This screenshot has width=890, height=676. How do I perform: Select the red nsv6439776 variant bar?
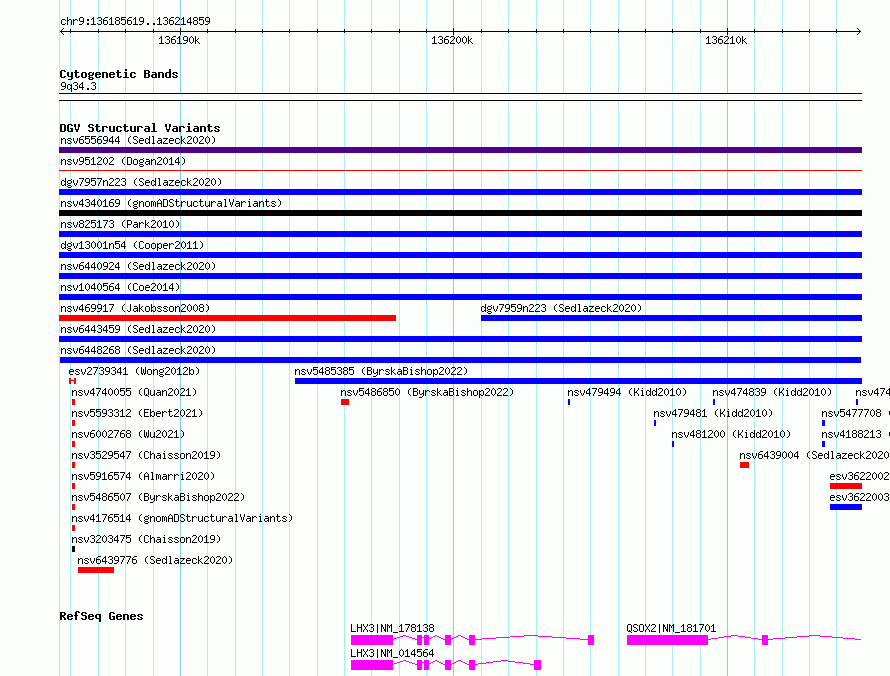[x=96, y=570]
